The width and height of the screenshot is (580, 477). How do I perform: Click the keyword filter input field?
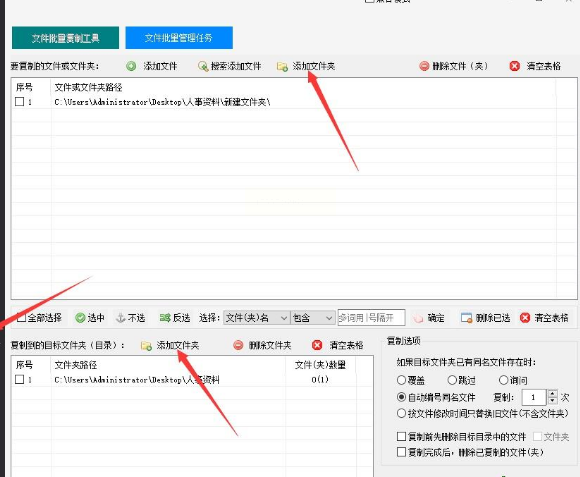coord(371,318)
